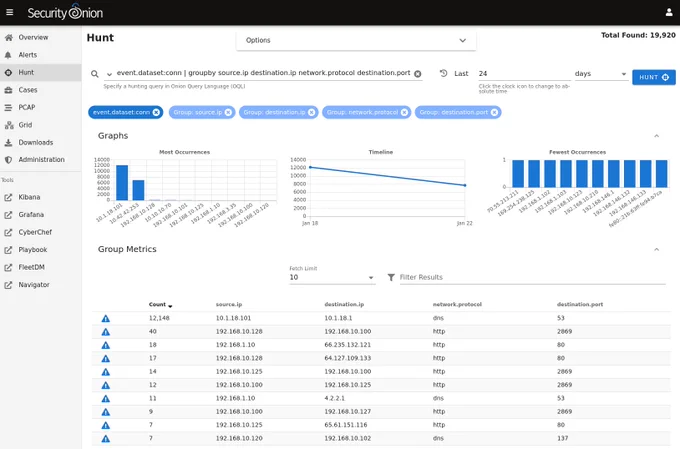Expand the Options panel
The height and width of the screenshot is (449, 680).
click(356, 40)
